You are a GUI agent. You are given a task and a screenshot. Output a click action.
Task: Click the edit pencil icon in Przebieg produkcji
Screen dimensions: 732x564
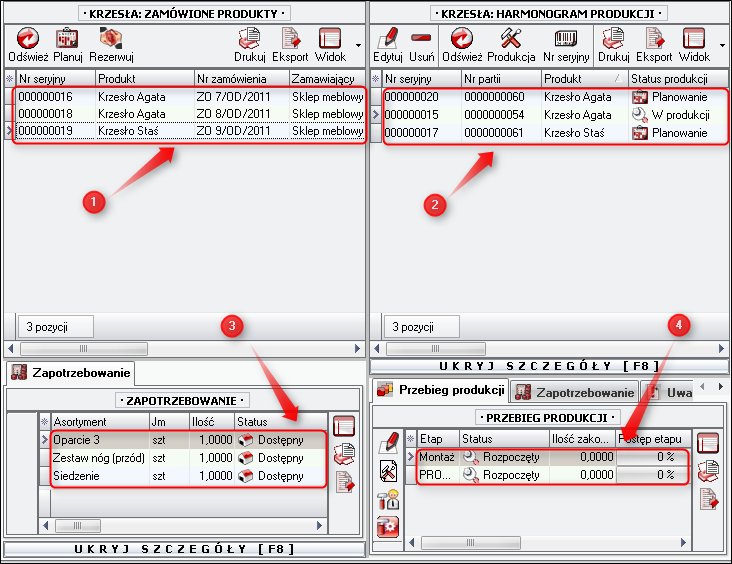388,442
